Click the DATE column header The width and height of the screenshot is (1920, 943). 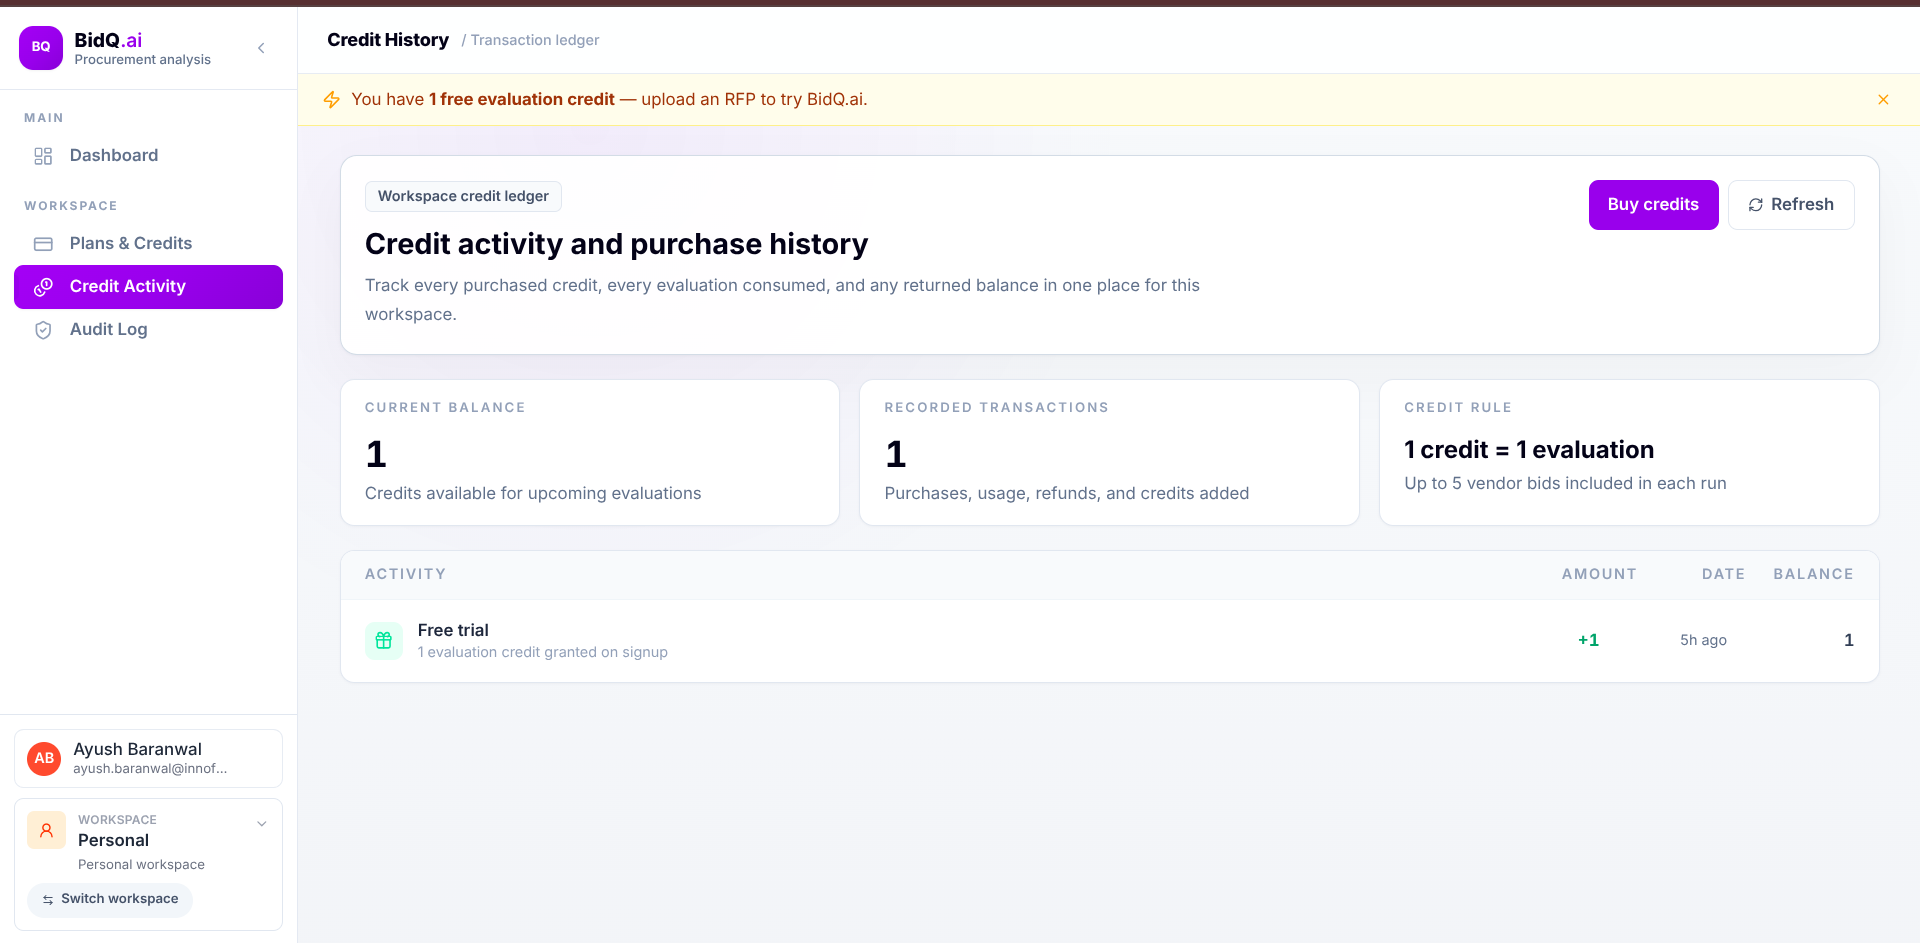[x=1723, y=574]
